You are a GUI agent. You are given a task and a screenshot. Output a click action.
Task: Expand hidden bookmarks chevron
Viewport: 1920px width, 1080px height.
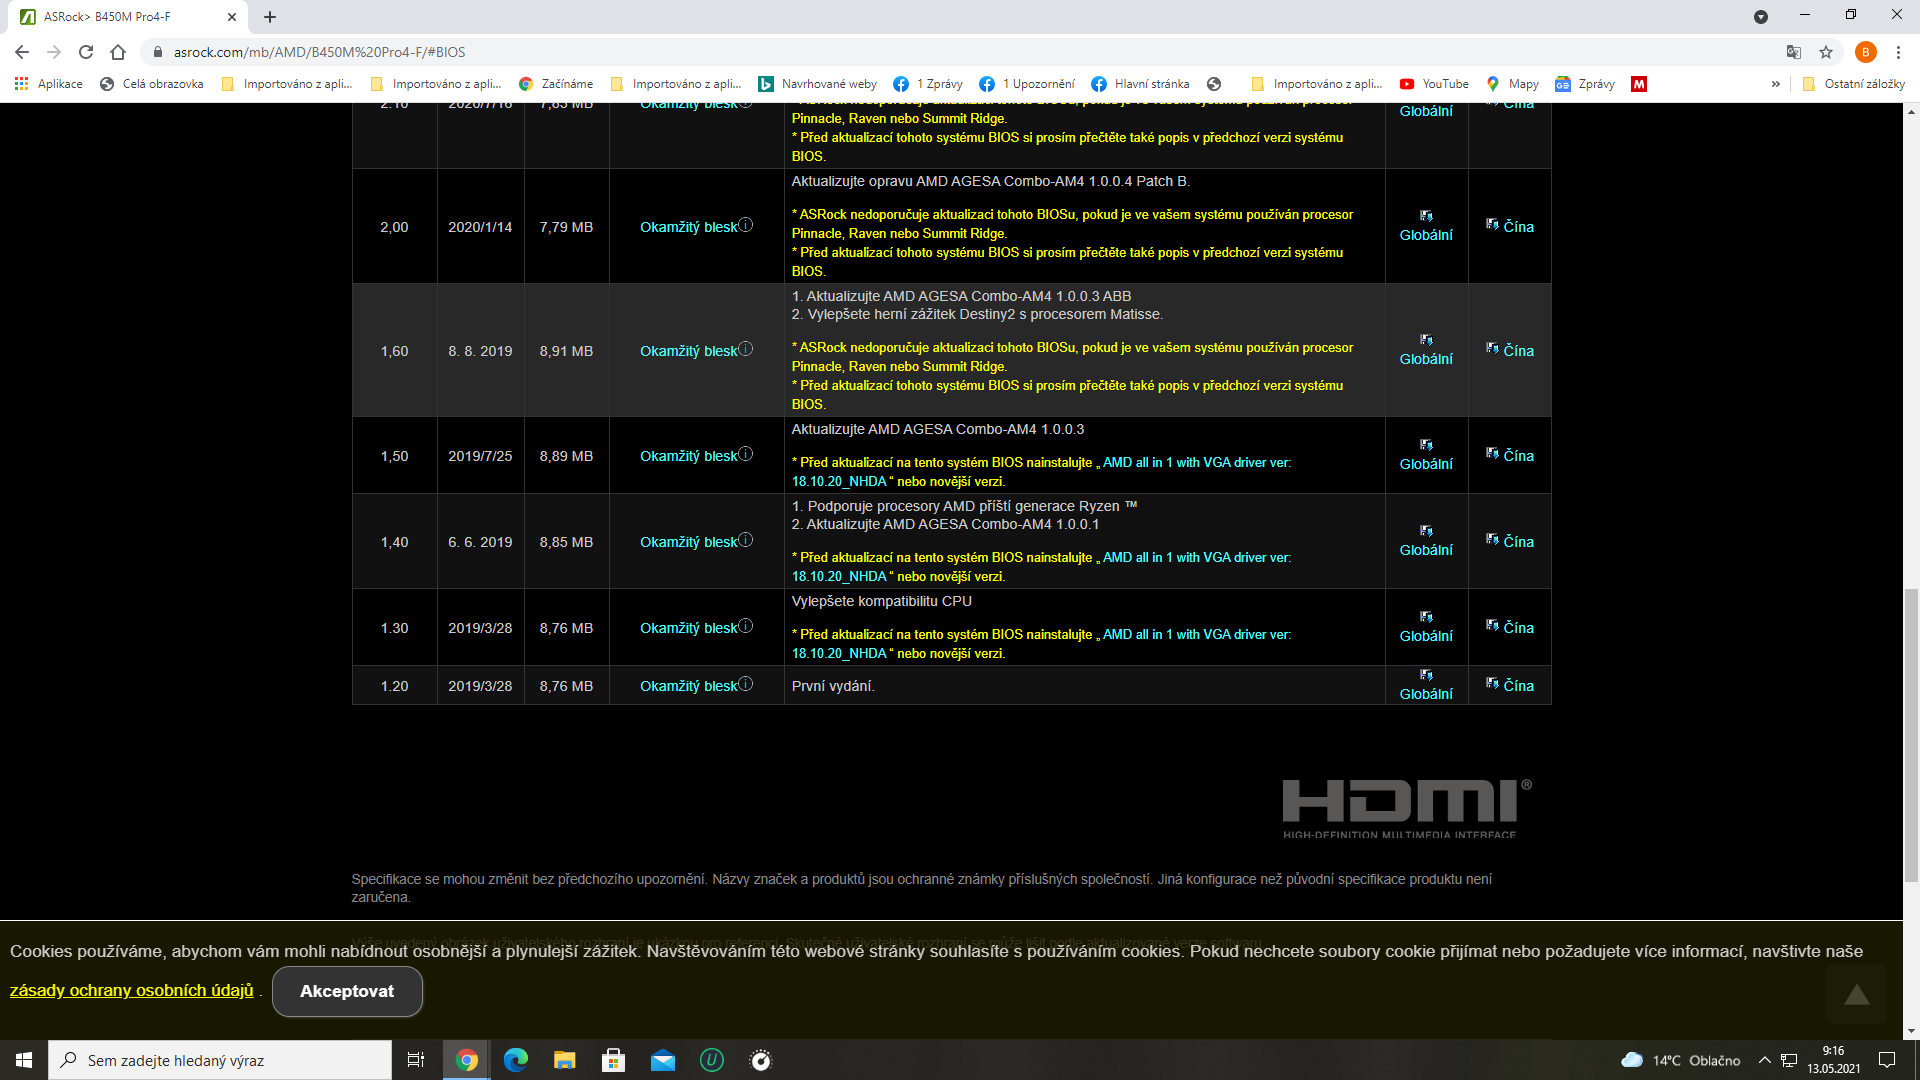(1776, 84)
